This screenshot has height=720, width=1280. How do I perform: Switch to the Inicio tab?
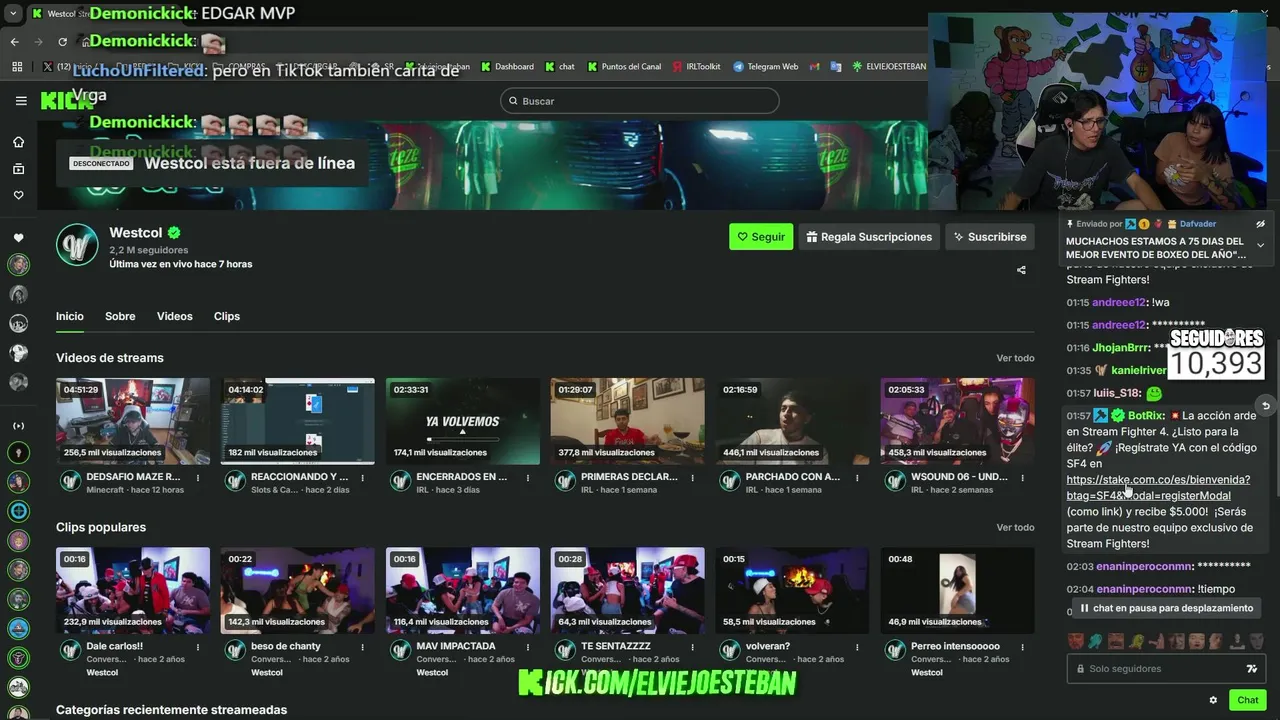pos(70,316)
